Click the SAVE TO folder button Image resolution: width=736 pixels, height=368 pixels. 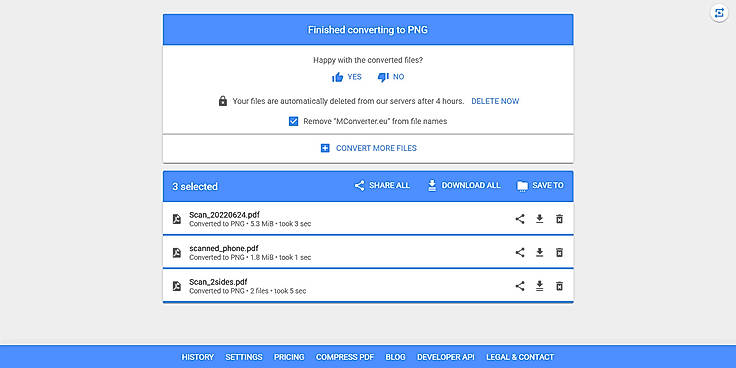point(540,185)
